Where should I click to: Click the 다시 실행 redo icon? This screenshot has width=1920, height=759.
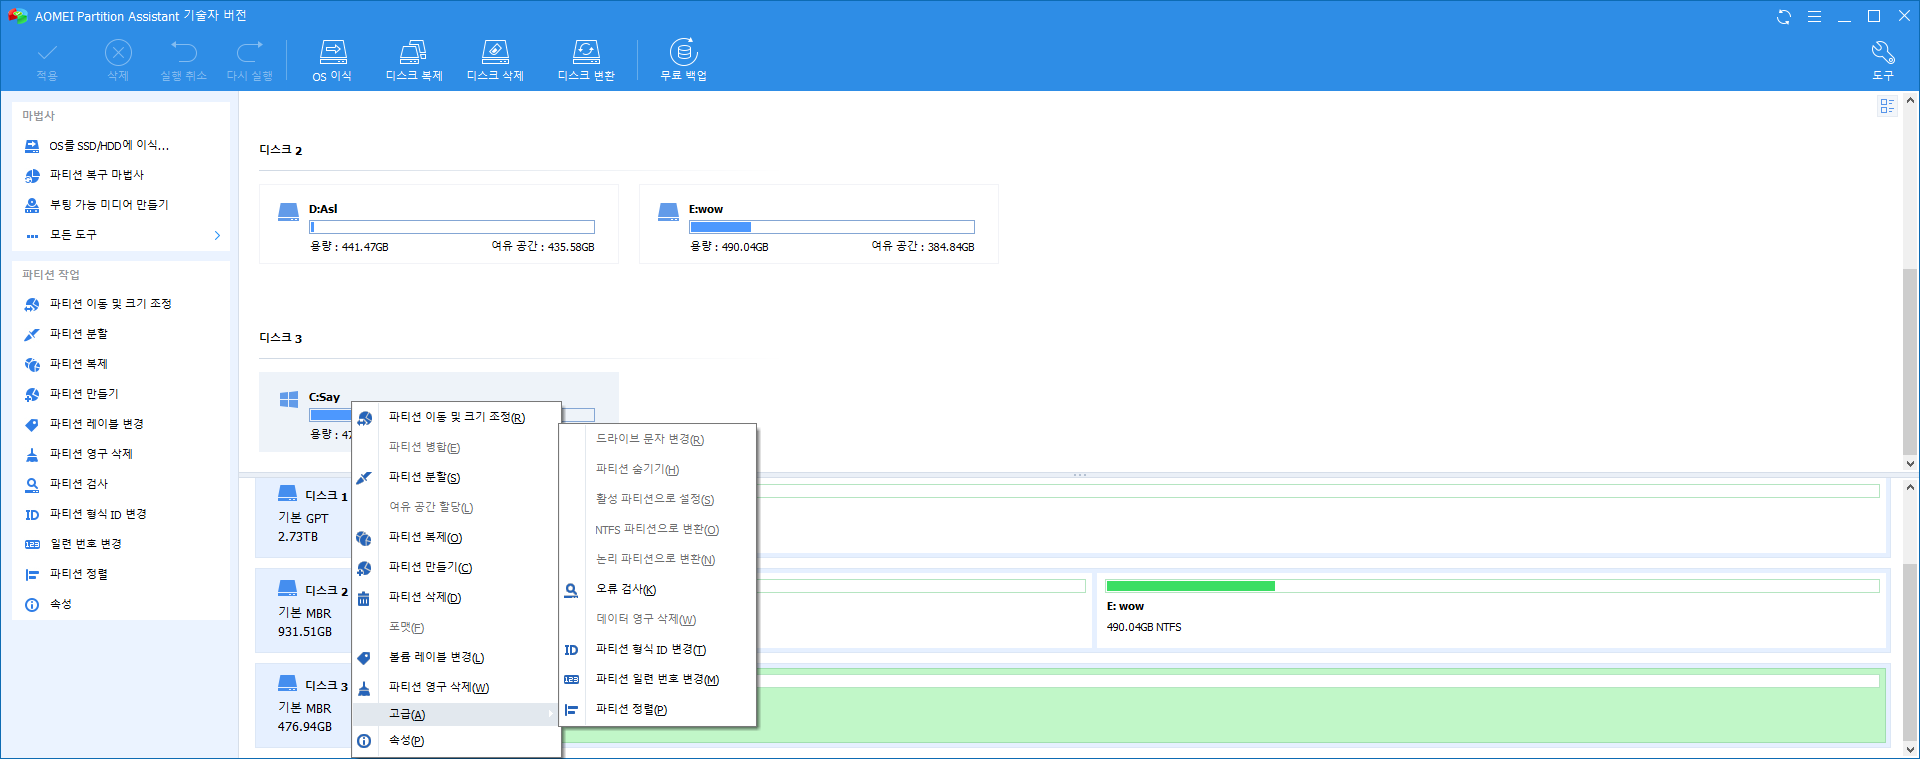tap(249, 60)
